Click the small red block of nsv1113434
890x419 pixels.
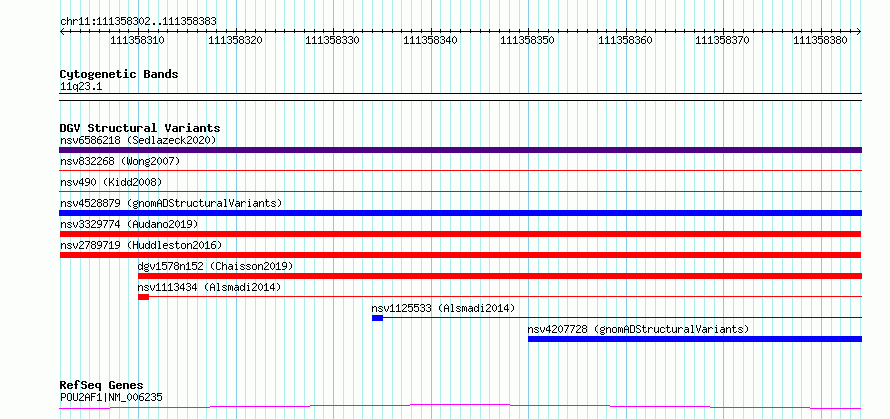point(143,297)
